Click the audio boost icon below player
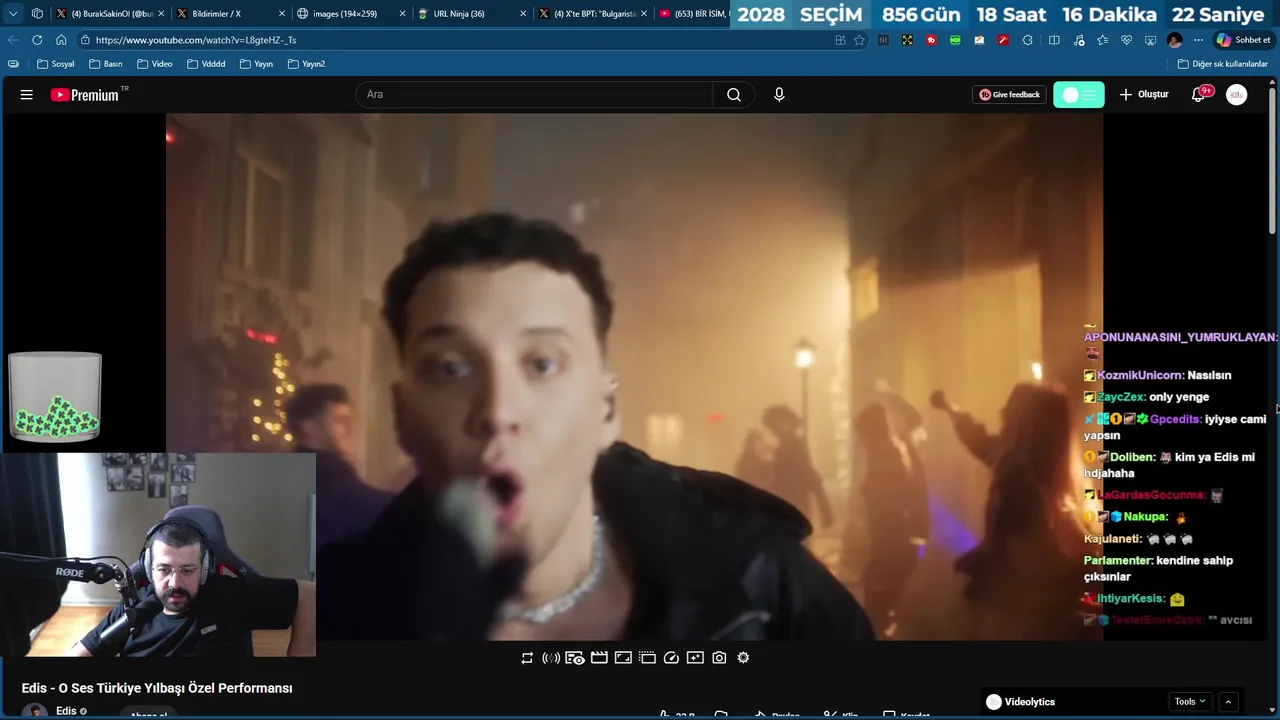1280x720 pixels. [551, 658]
